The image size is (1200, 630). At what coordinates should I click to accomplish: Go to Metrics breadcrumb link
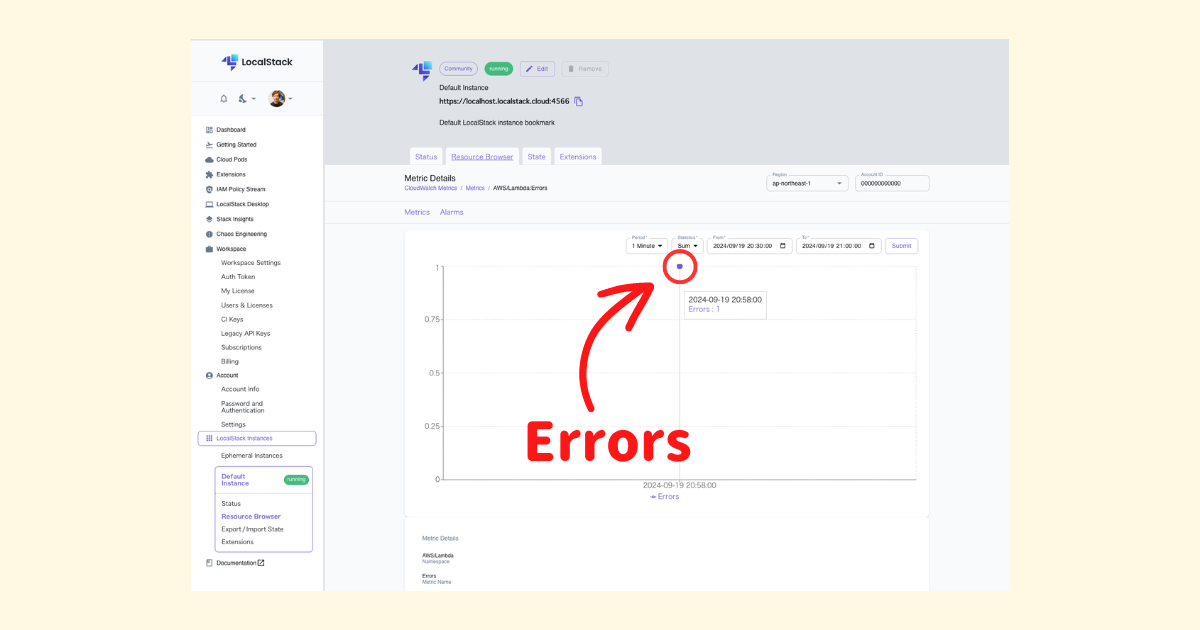[x=475, y=188]
